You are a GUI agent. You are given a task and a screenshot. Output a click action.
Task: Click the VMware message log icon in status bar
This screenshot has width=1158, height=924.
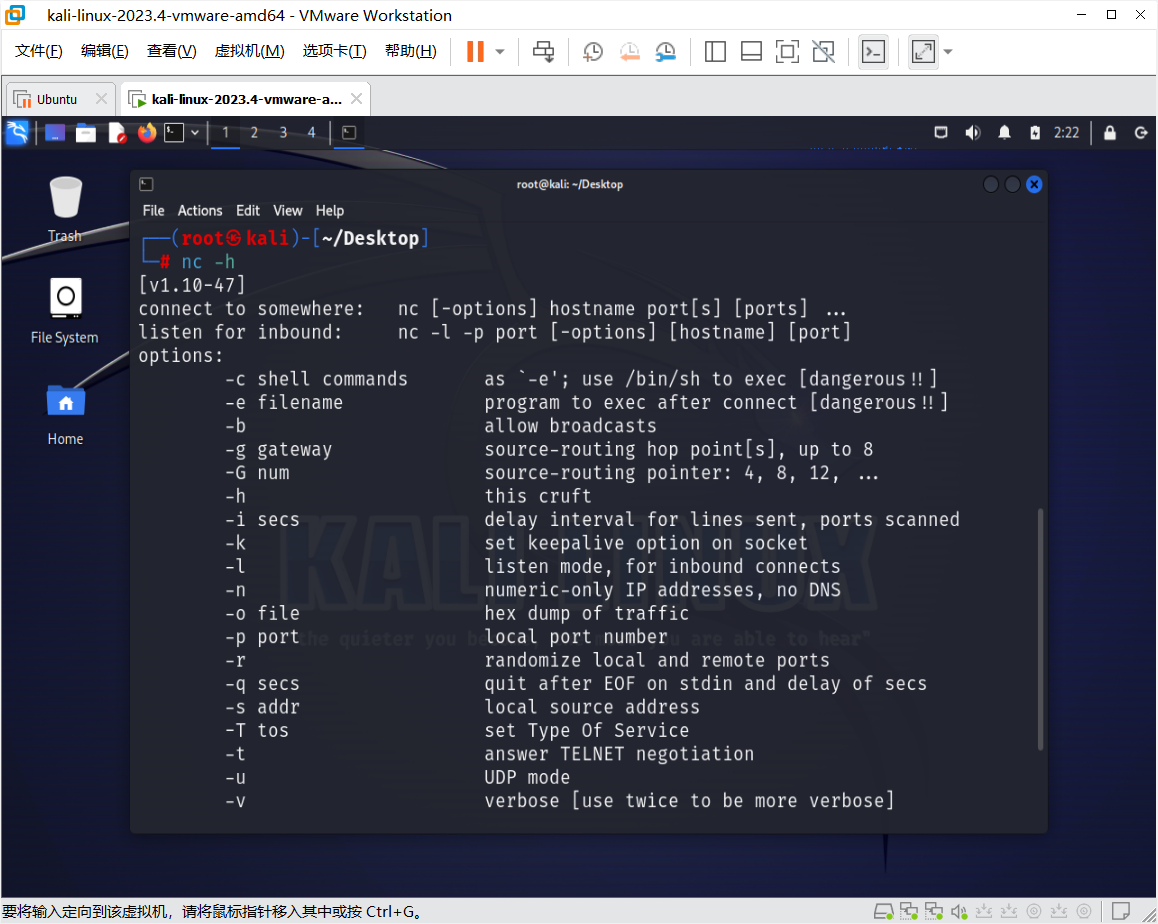point(1120,911)
